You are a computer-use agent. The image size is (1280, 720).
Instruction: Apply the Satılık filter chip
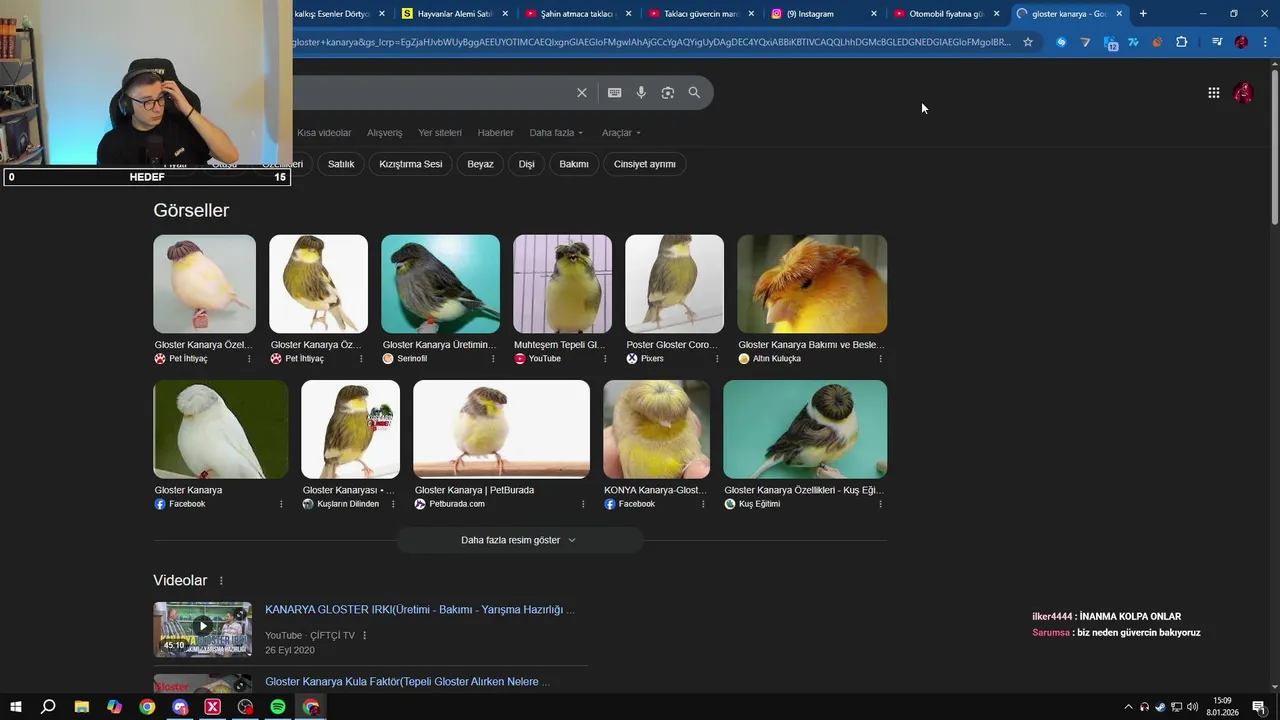pos(341,164)
